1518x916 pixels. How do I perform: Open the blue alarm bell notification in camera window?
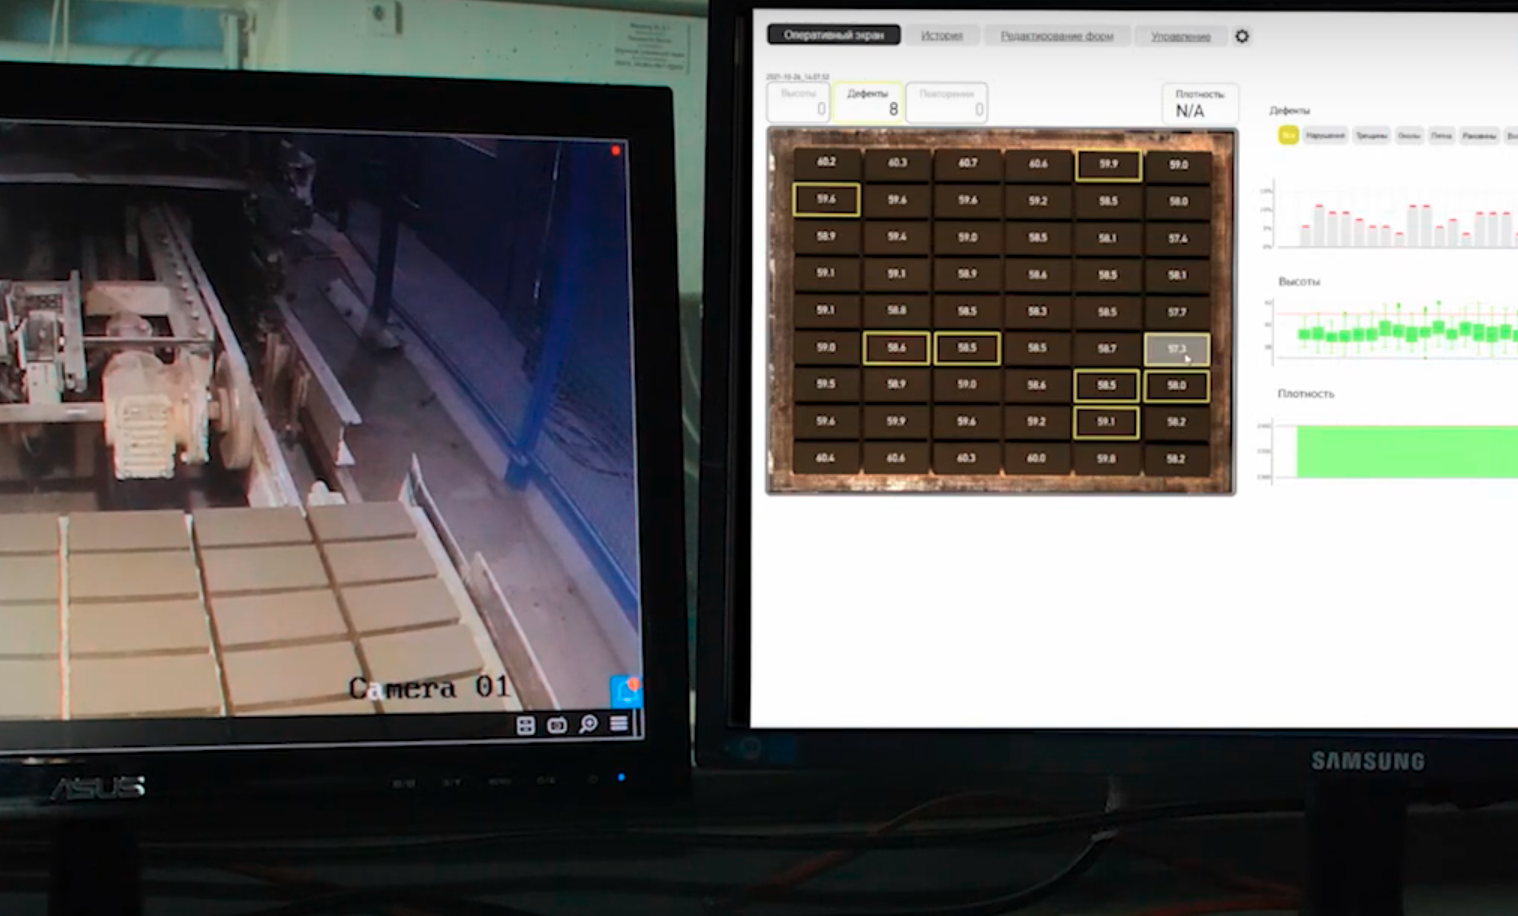coord(626,691)
